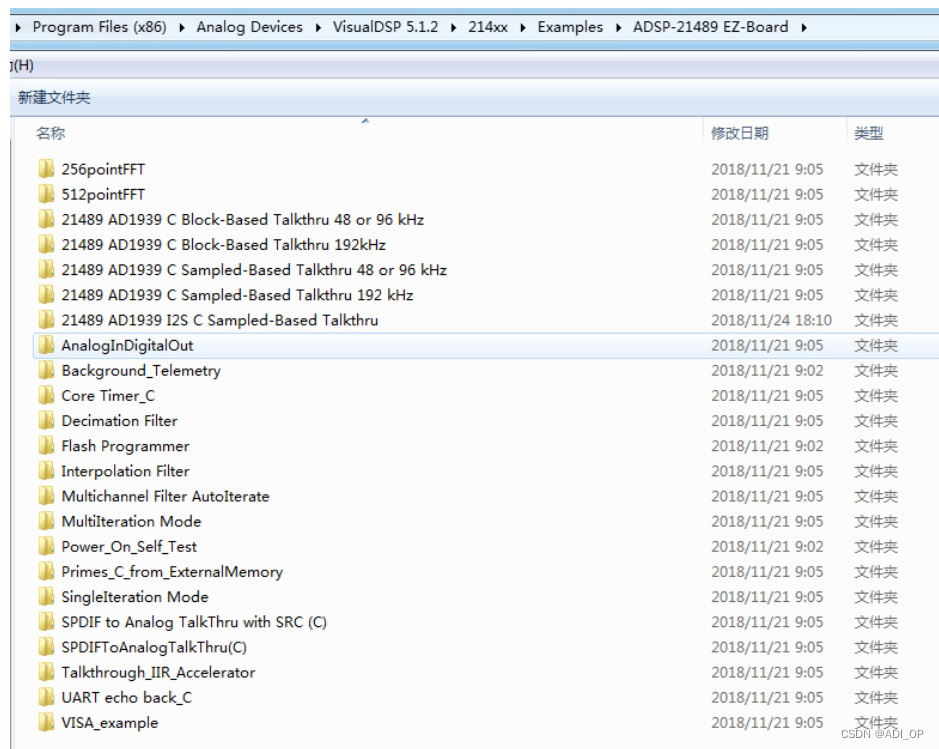Open the partially visible (H) menu item

(22, 65)
